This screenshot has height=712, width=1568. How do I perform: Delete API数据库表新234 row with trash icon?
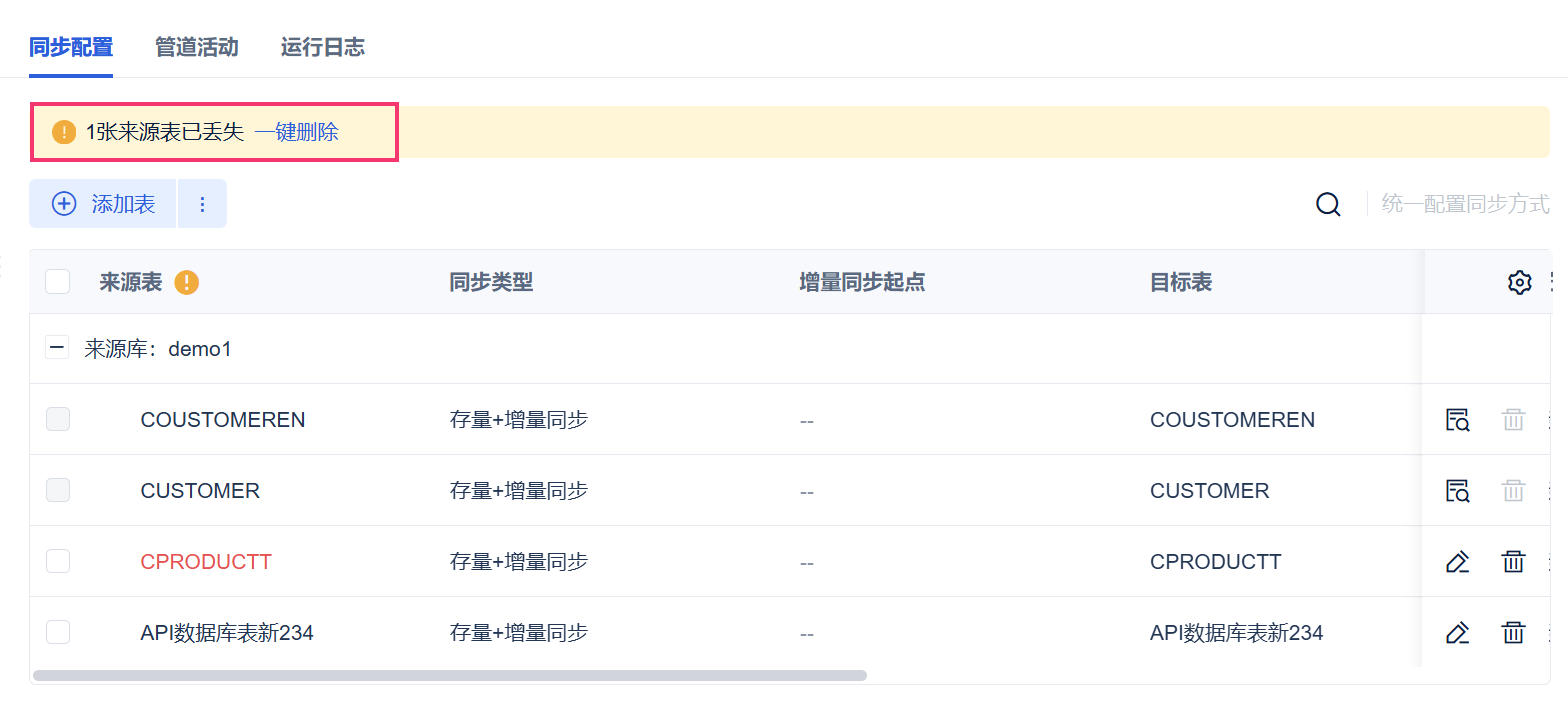[x=1513, y=633]
